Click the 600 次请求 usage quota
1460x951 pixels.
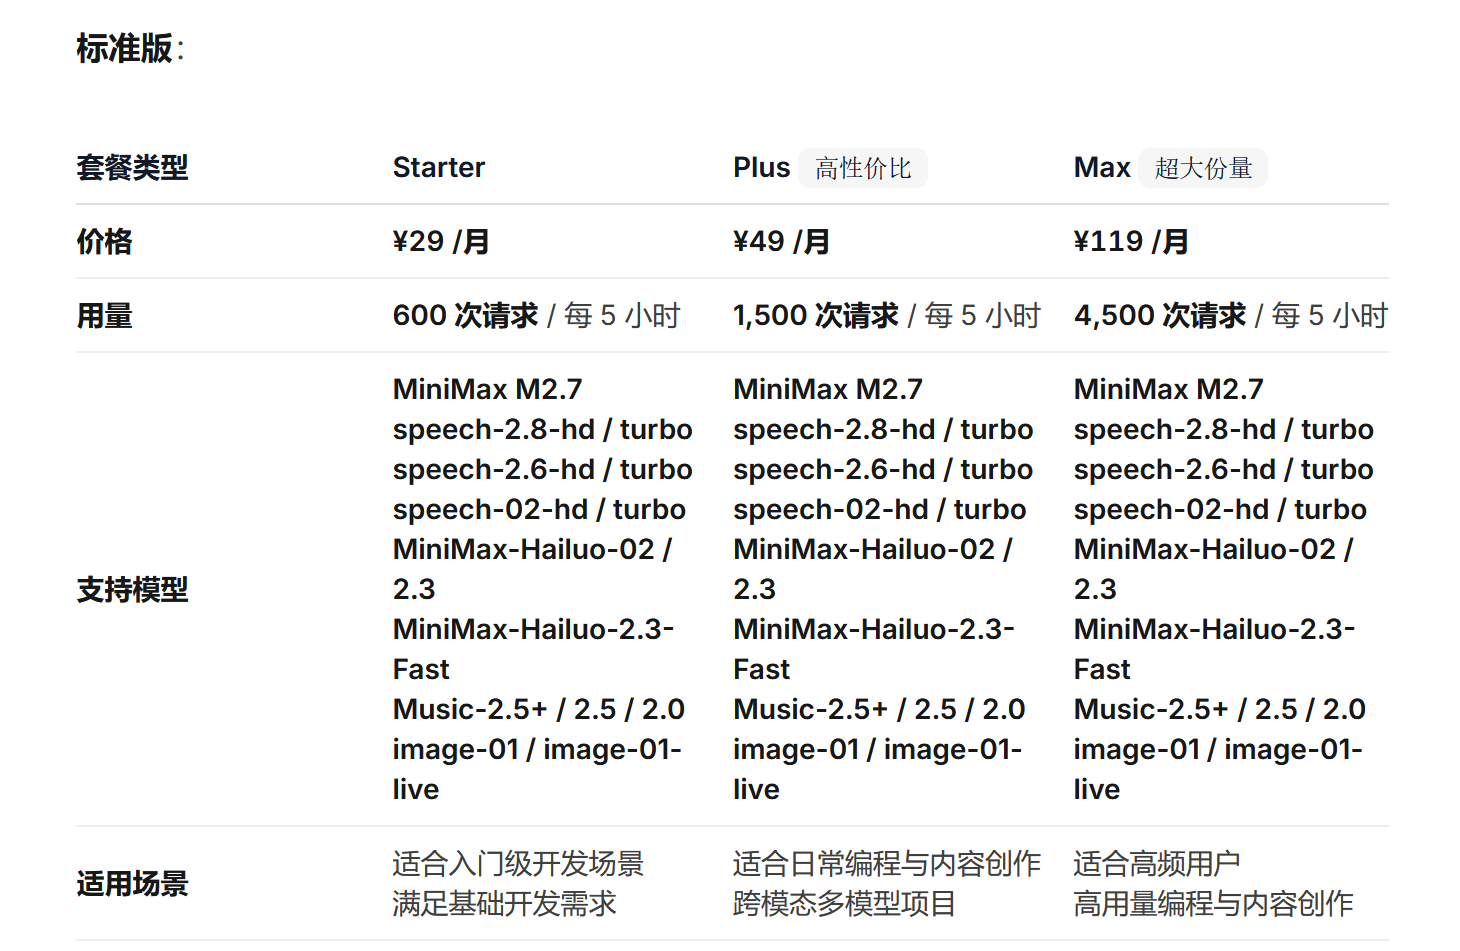465,316
